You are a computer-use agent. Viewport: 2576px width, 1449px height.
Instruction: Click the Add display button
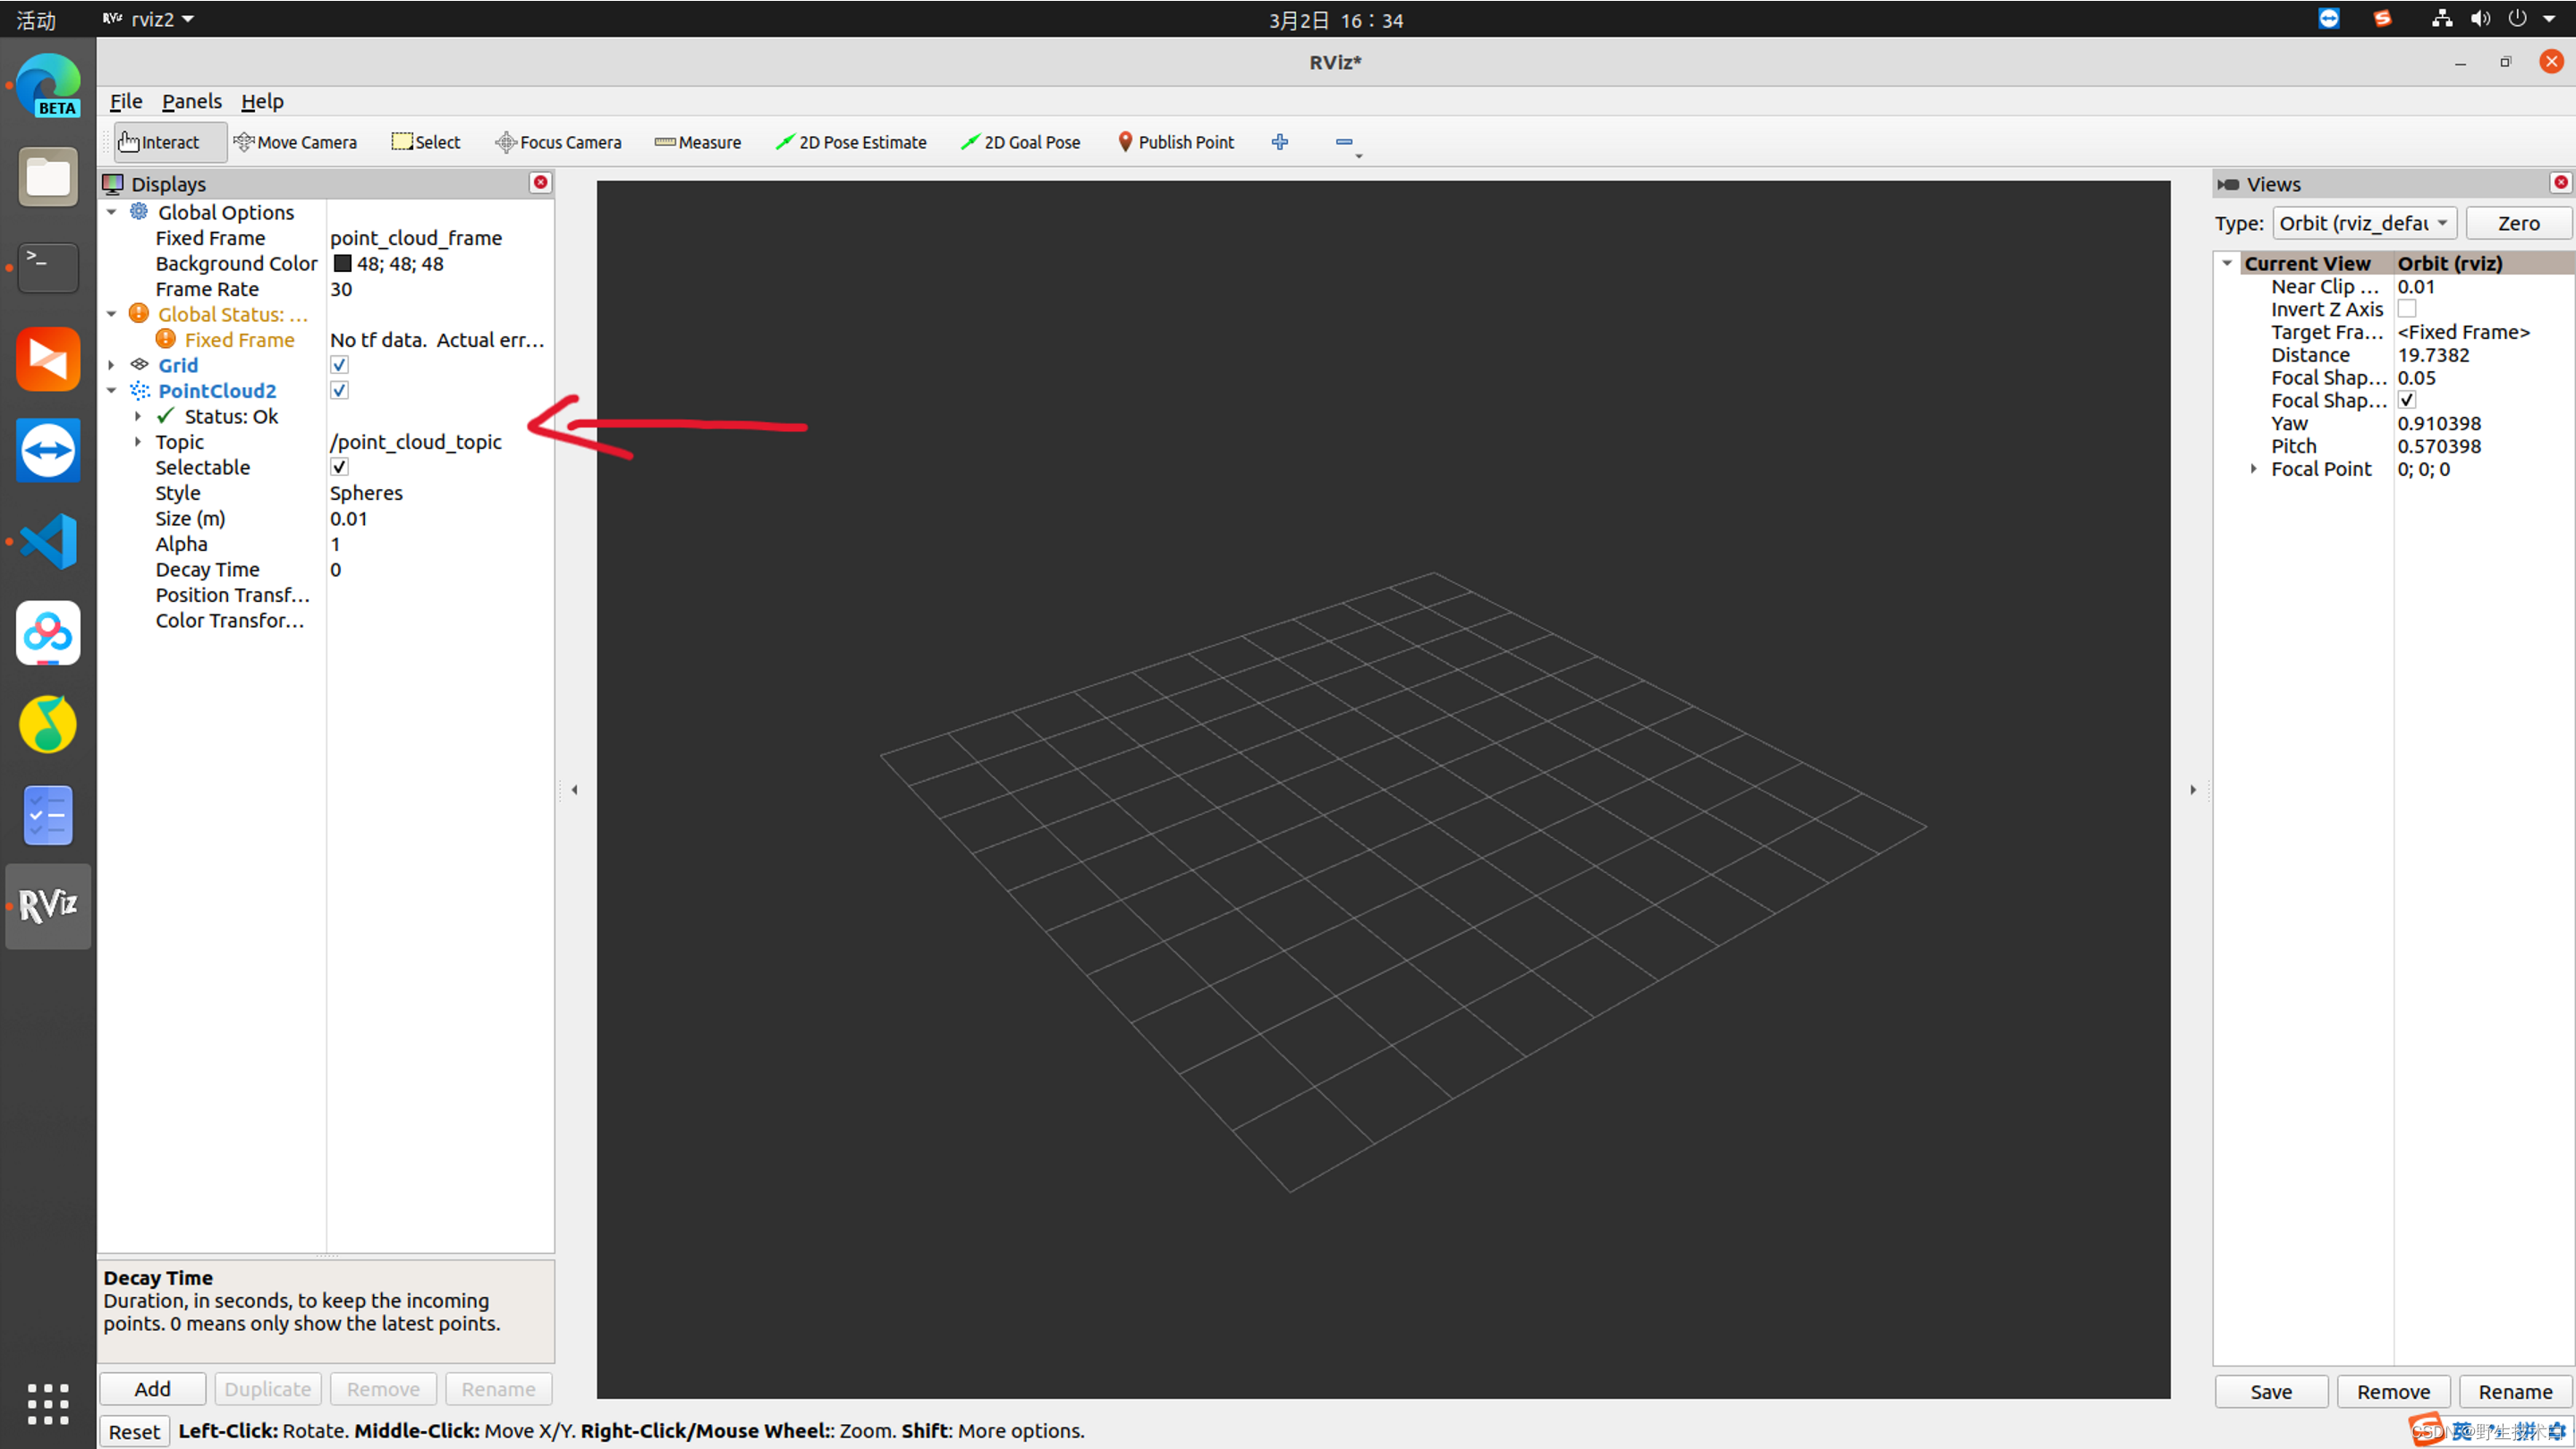coord(152,1389)
